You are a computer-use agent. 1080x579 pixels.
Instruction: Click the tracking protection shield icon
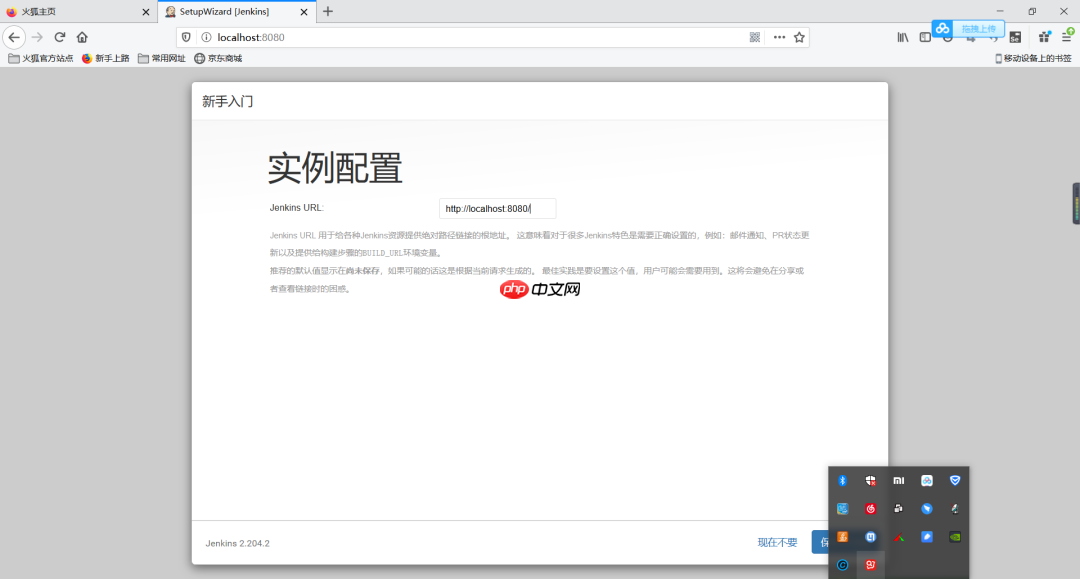click(x=186, y=37)
